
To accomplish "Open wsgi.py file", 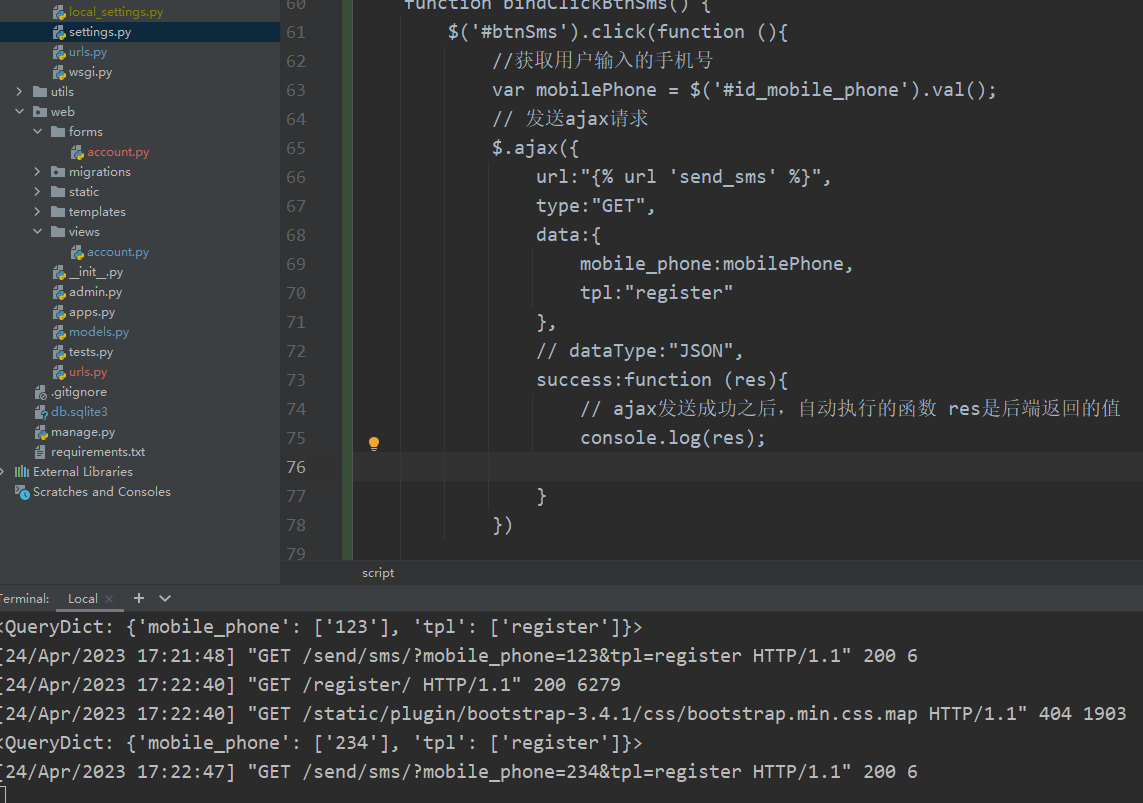I will 90,72.
